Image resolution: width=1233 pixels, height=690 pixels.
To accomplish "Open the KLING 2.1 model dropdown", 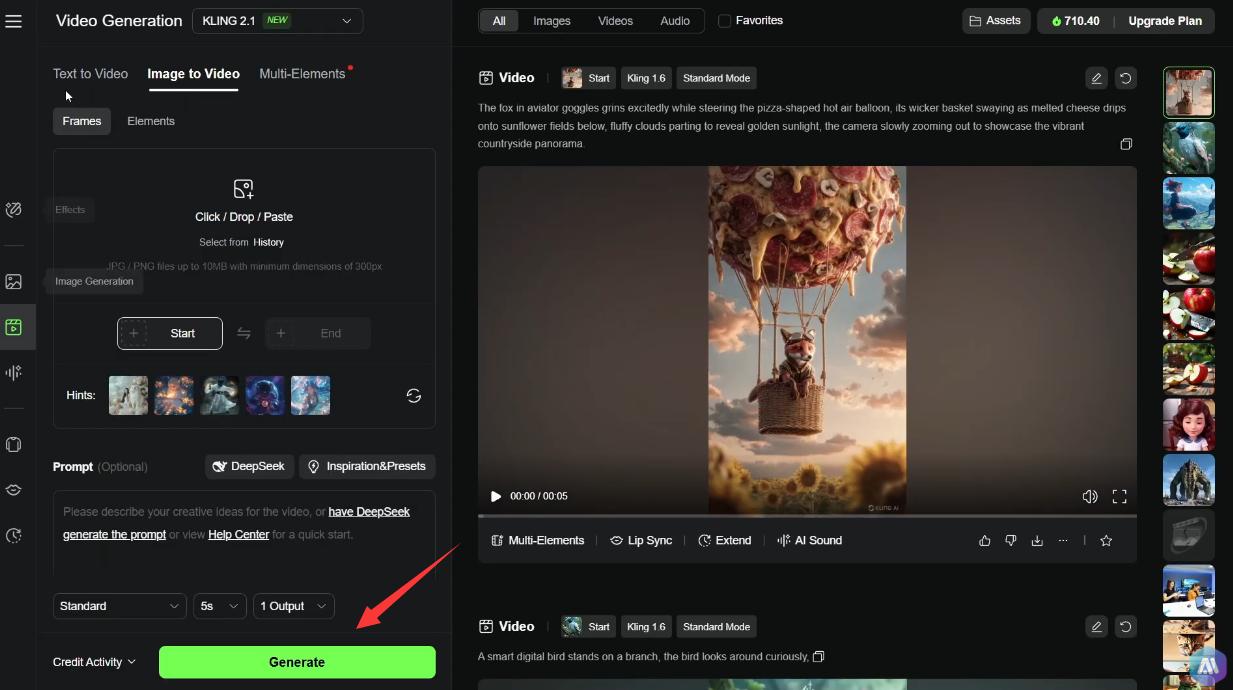I will (277, 21).
